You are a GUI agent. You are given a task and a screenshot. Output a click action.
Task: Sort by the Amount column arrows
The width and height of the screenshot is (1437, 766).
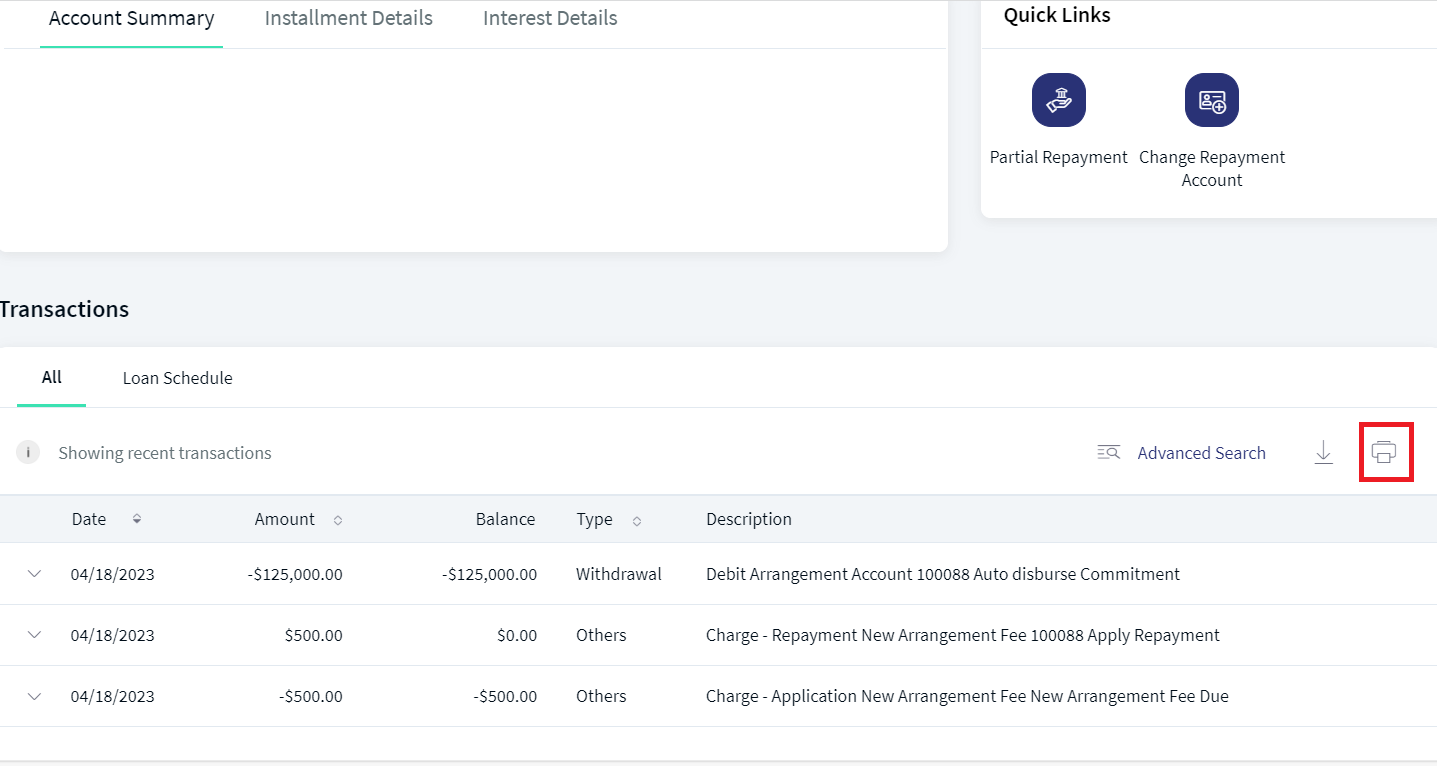tap(338, 520)
